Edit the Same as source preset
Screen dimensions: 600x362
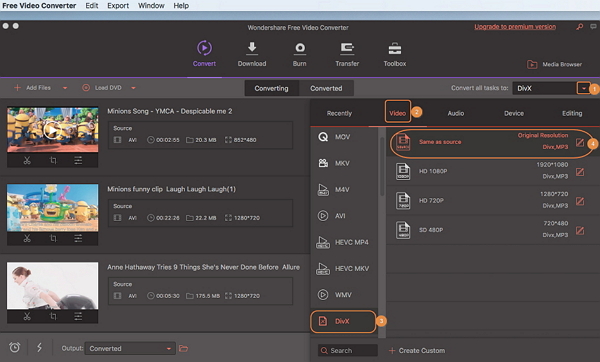pyautogui.click(x=580, y=143)
